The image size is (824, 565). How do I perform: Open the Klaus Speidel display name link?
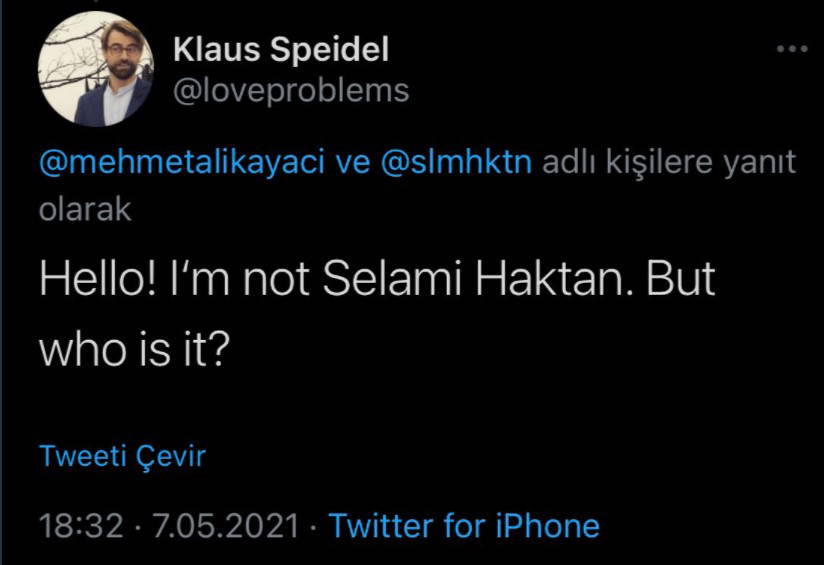(281, 49)
